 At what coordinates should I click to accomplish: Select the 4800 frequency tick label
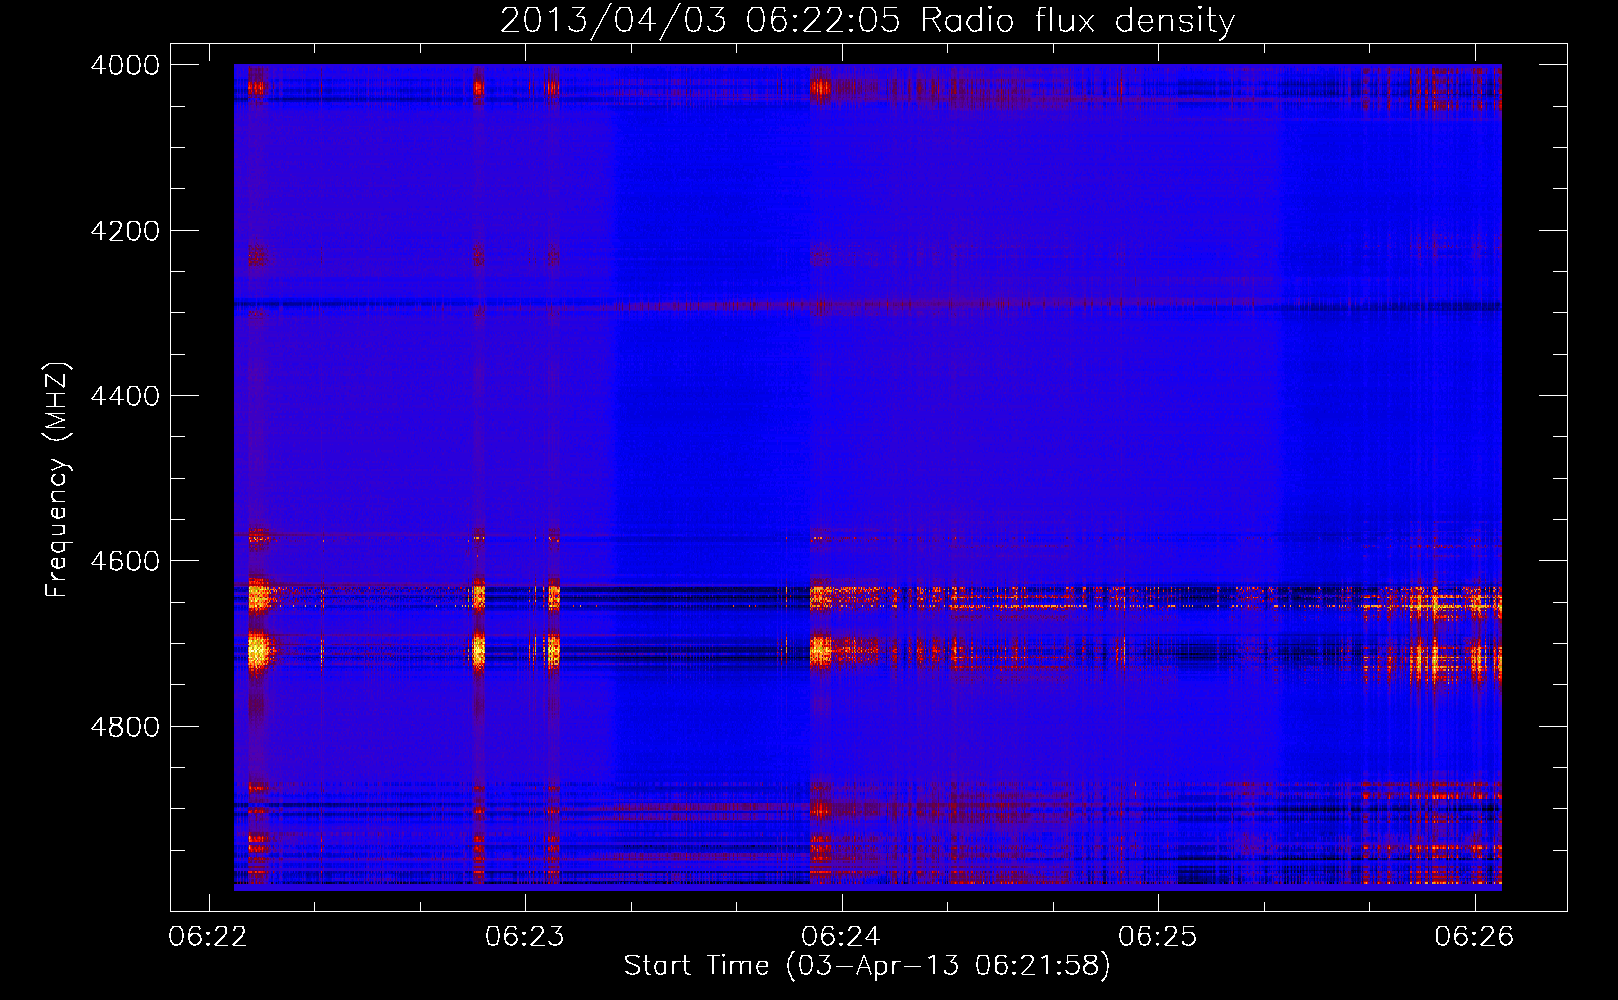point(125,727)
